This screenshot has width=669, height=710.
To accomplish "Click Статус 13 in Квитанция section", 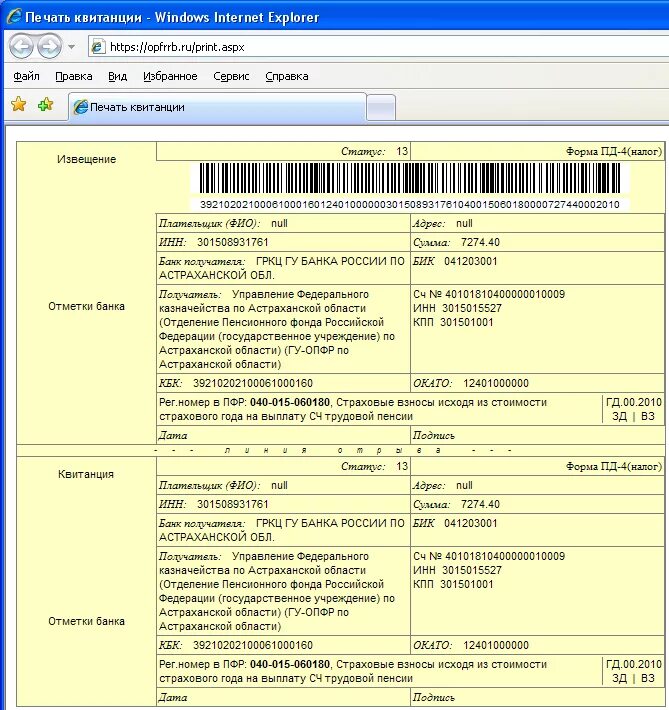I will [375, 466].
